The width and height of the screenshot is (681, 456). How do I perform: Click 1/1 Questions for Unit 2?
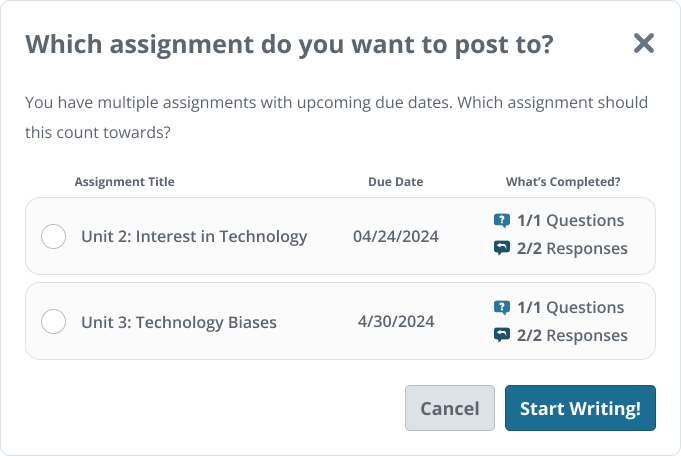click(570, 221)
